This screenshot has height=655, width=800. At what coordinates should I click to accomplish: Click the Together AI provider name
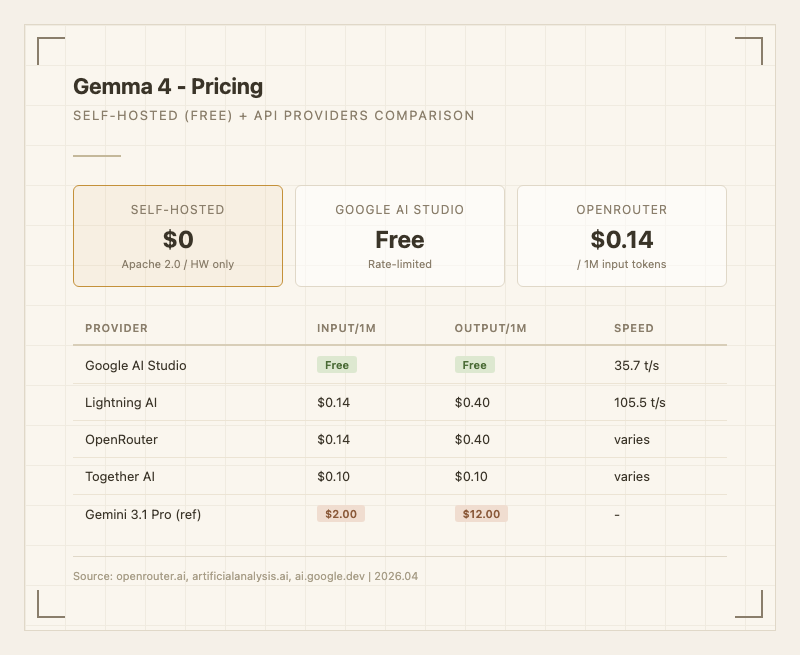[x=120, y=477]
